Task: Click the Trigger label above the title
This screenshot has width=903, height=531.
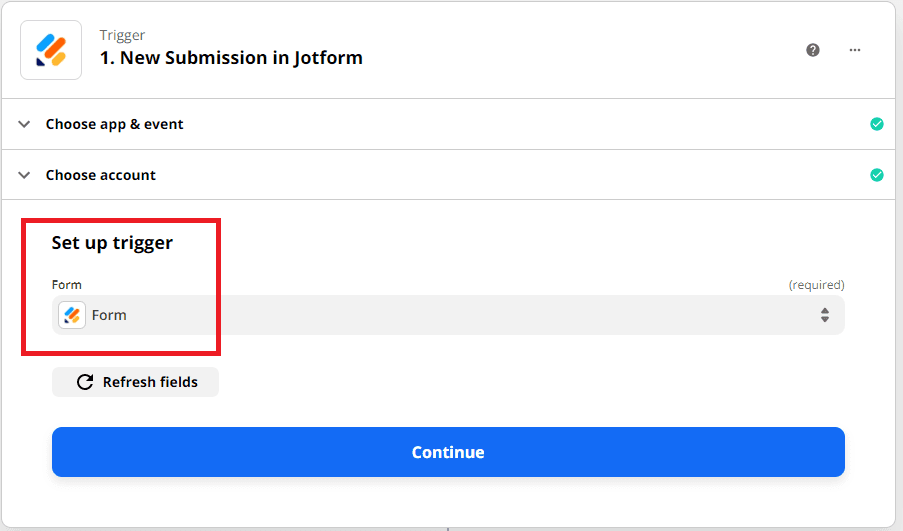Action: (122, 36)
